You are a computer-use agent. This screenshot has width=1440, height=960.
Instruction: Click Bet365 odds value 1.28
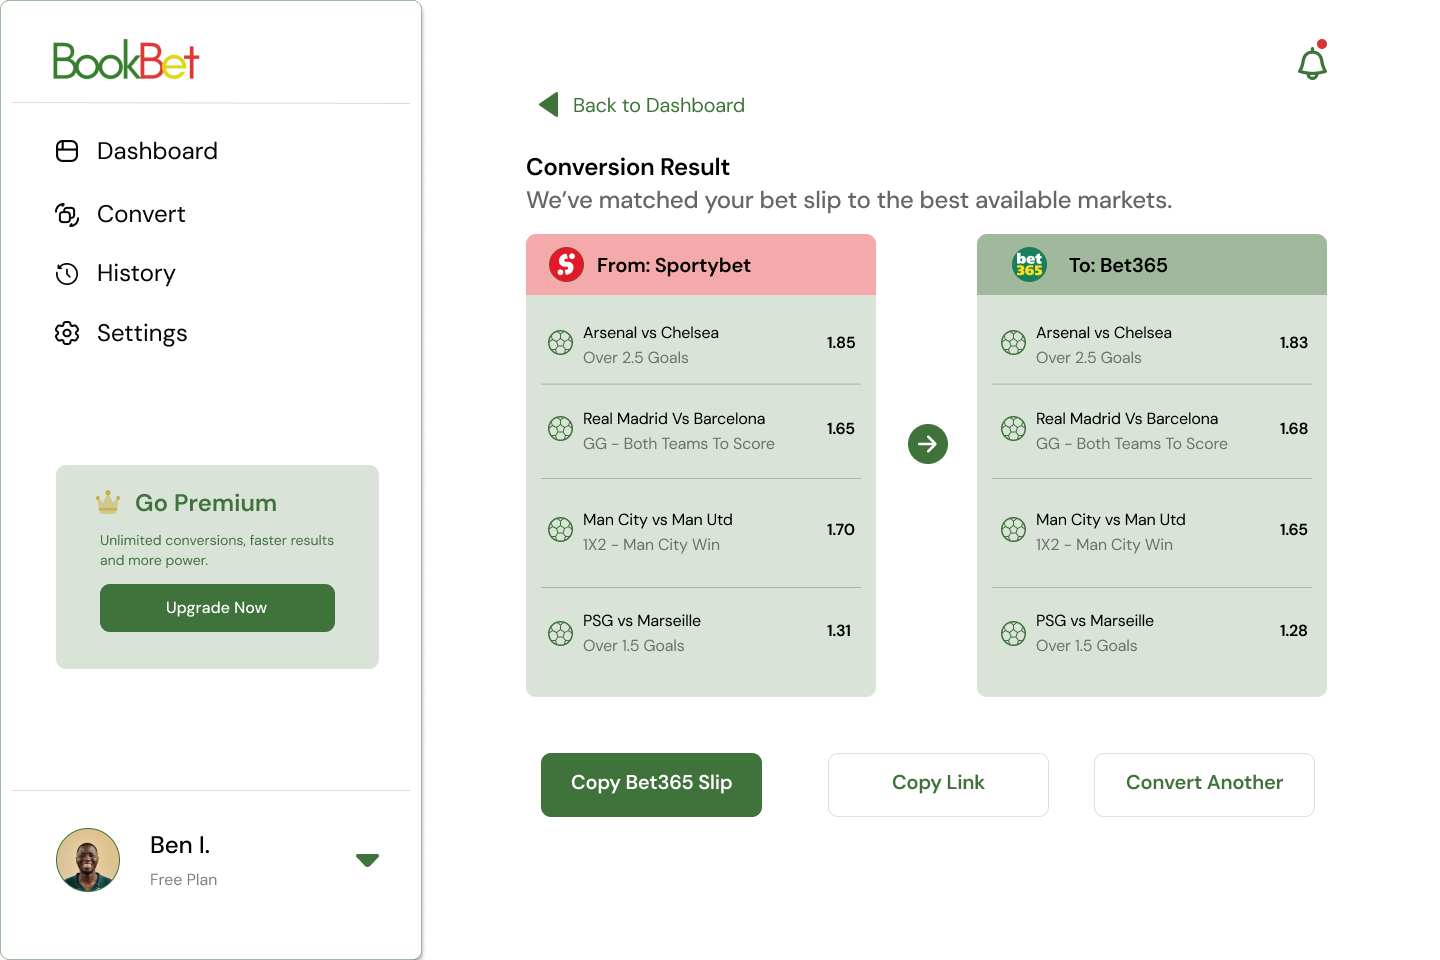coord(1294,631)
